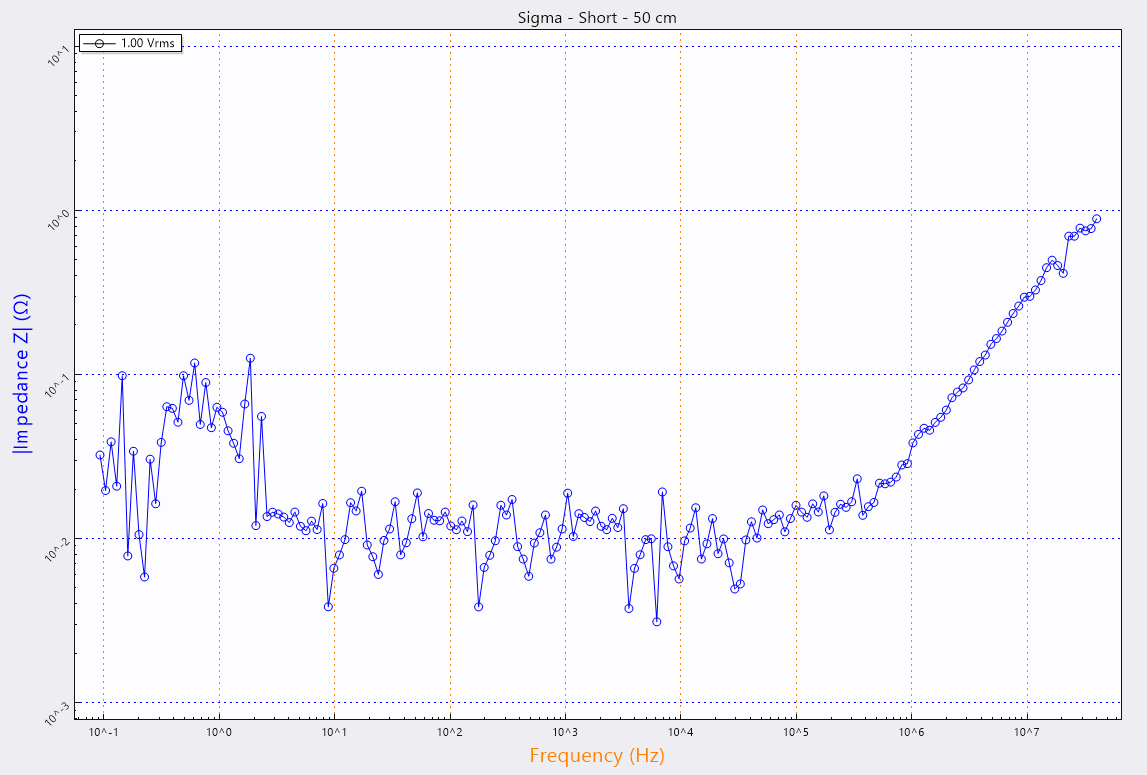Click the 'Frequency (Hz)' x-axis label
Image resolution: width=1147 pixels, height=775 pixels.
pyautogui.click(x=597, y=756)
